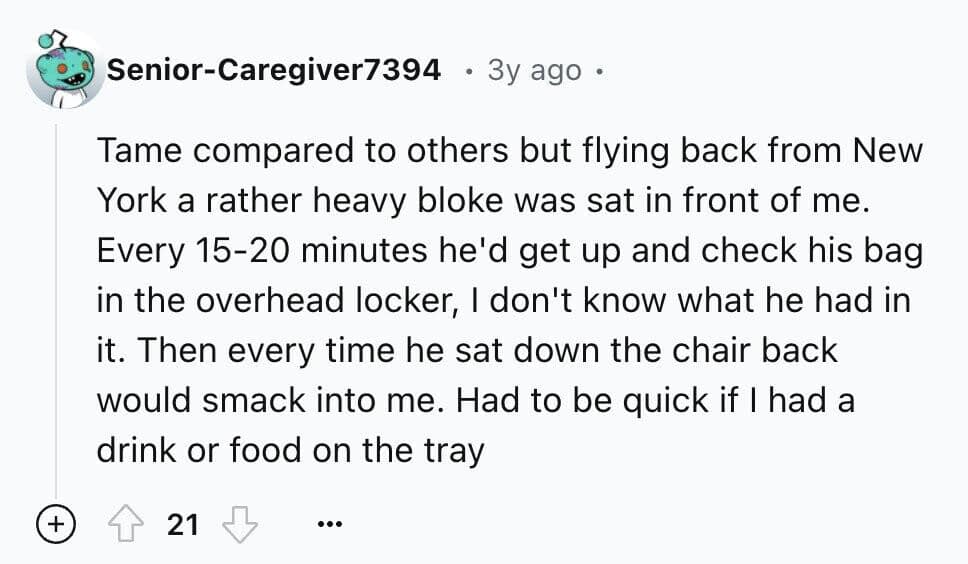
Task: Click the words "chair back" in the text
Action: [x=746, y=351]
